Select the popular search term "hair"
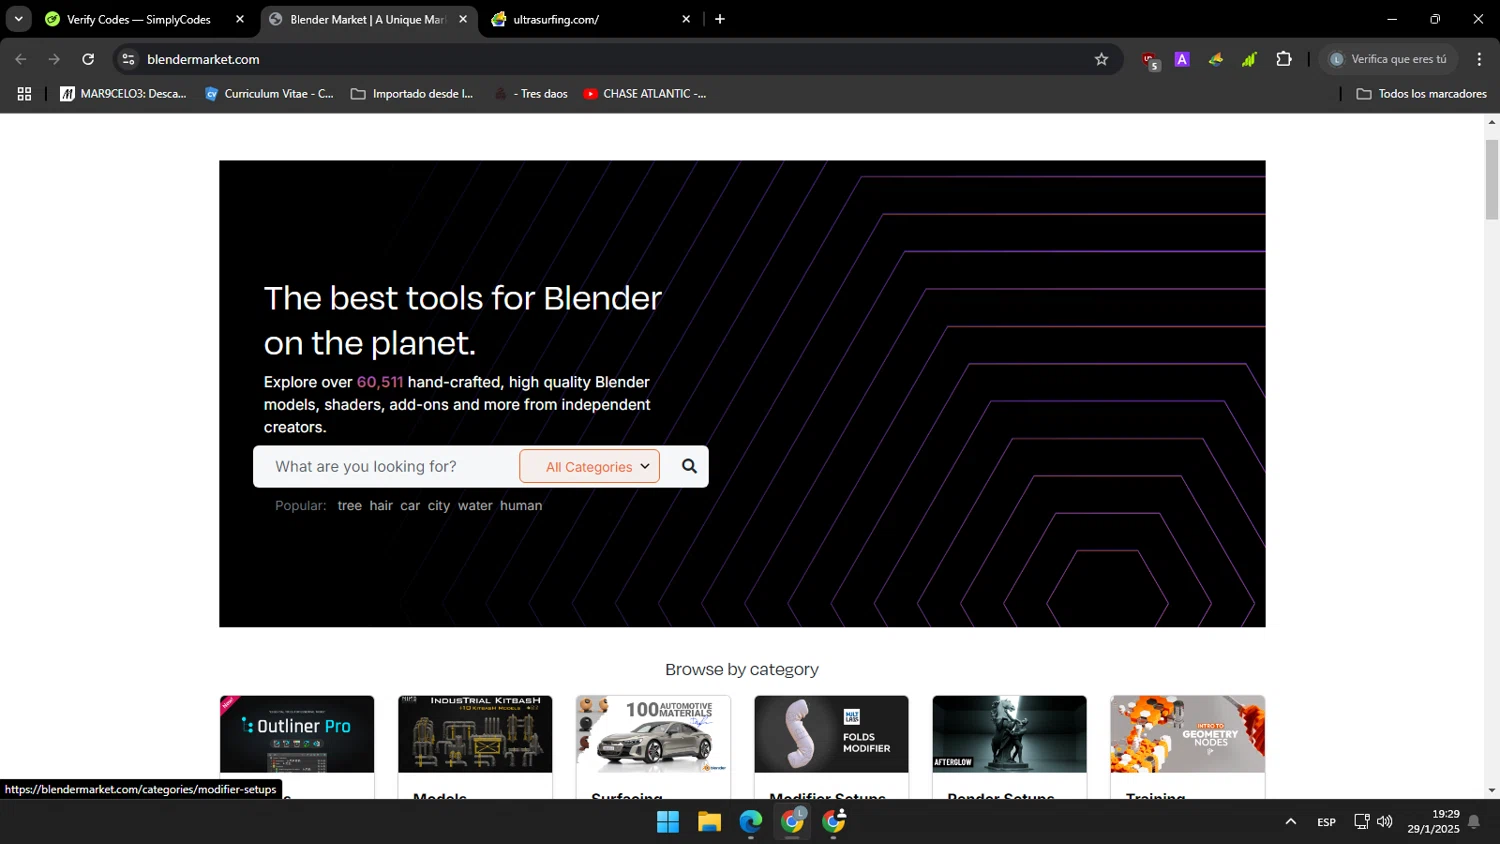 (381, 506)
